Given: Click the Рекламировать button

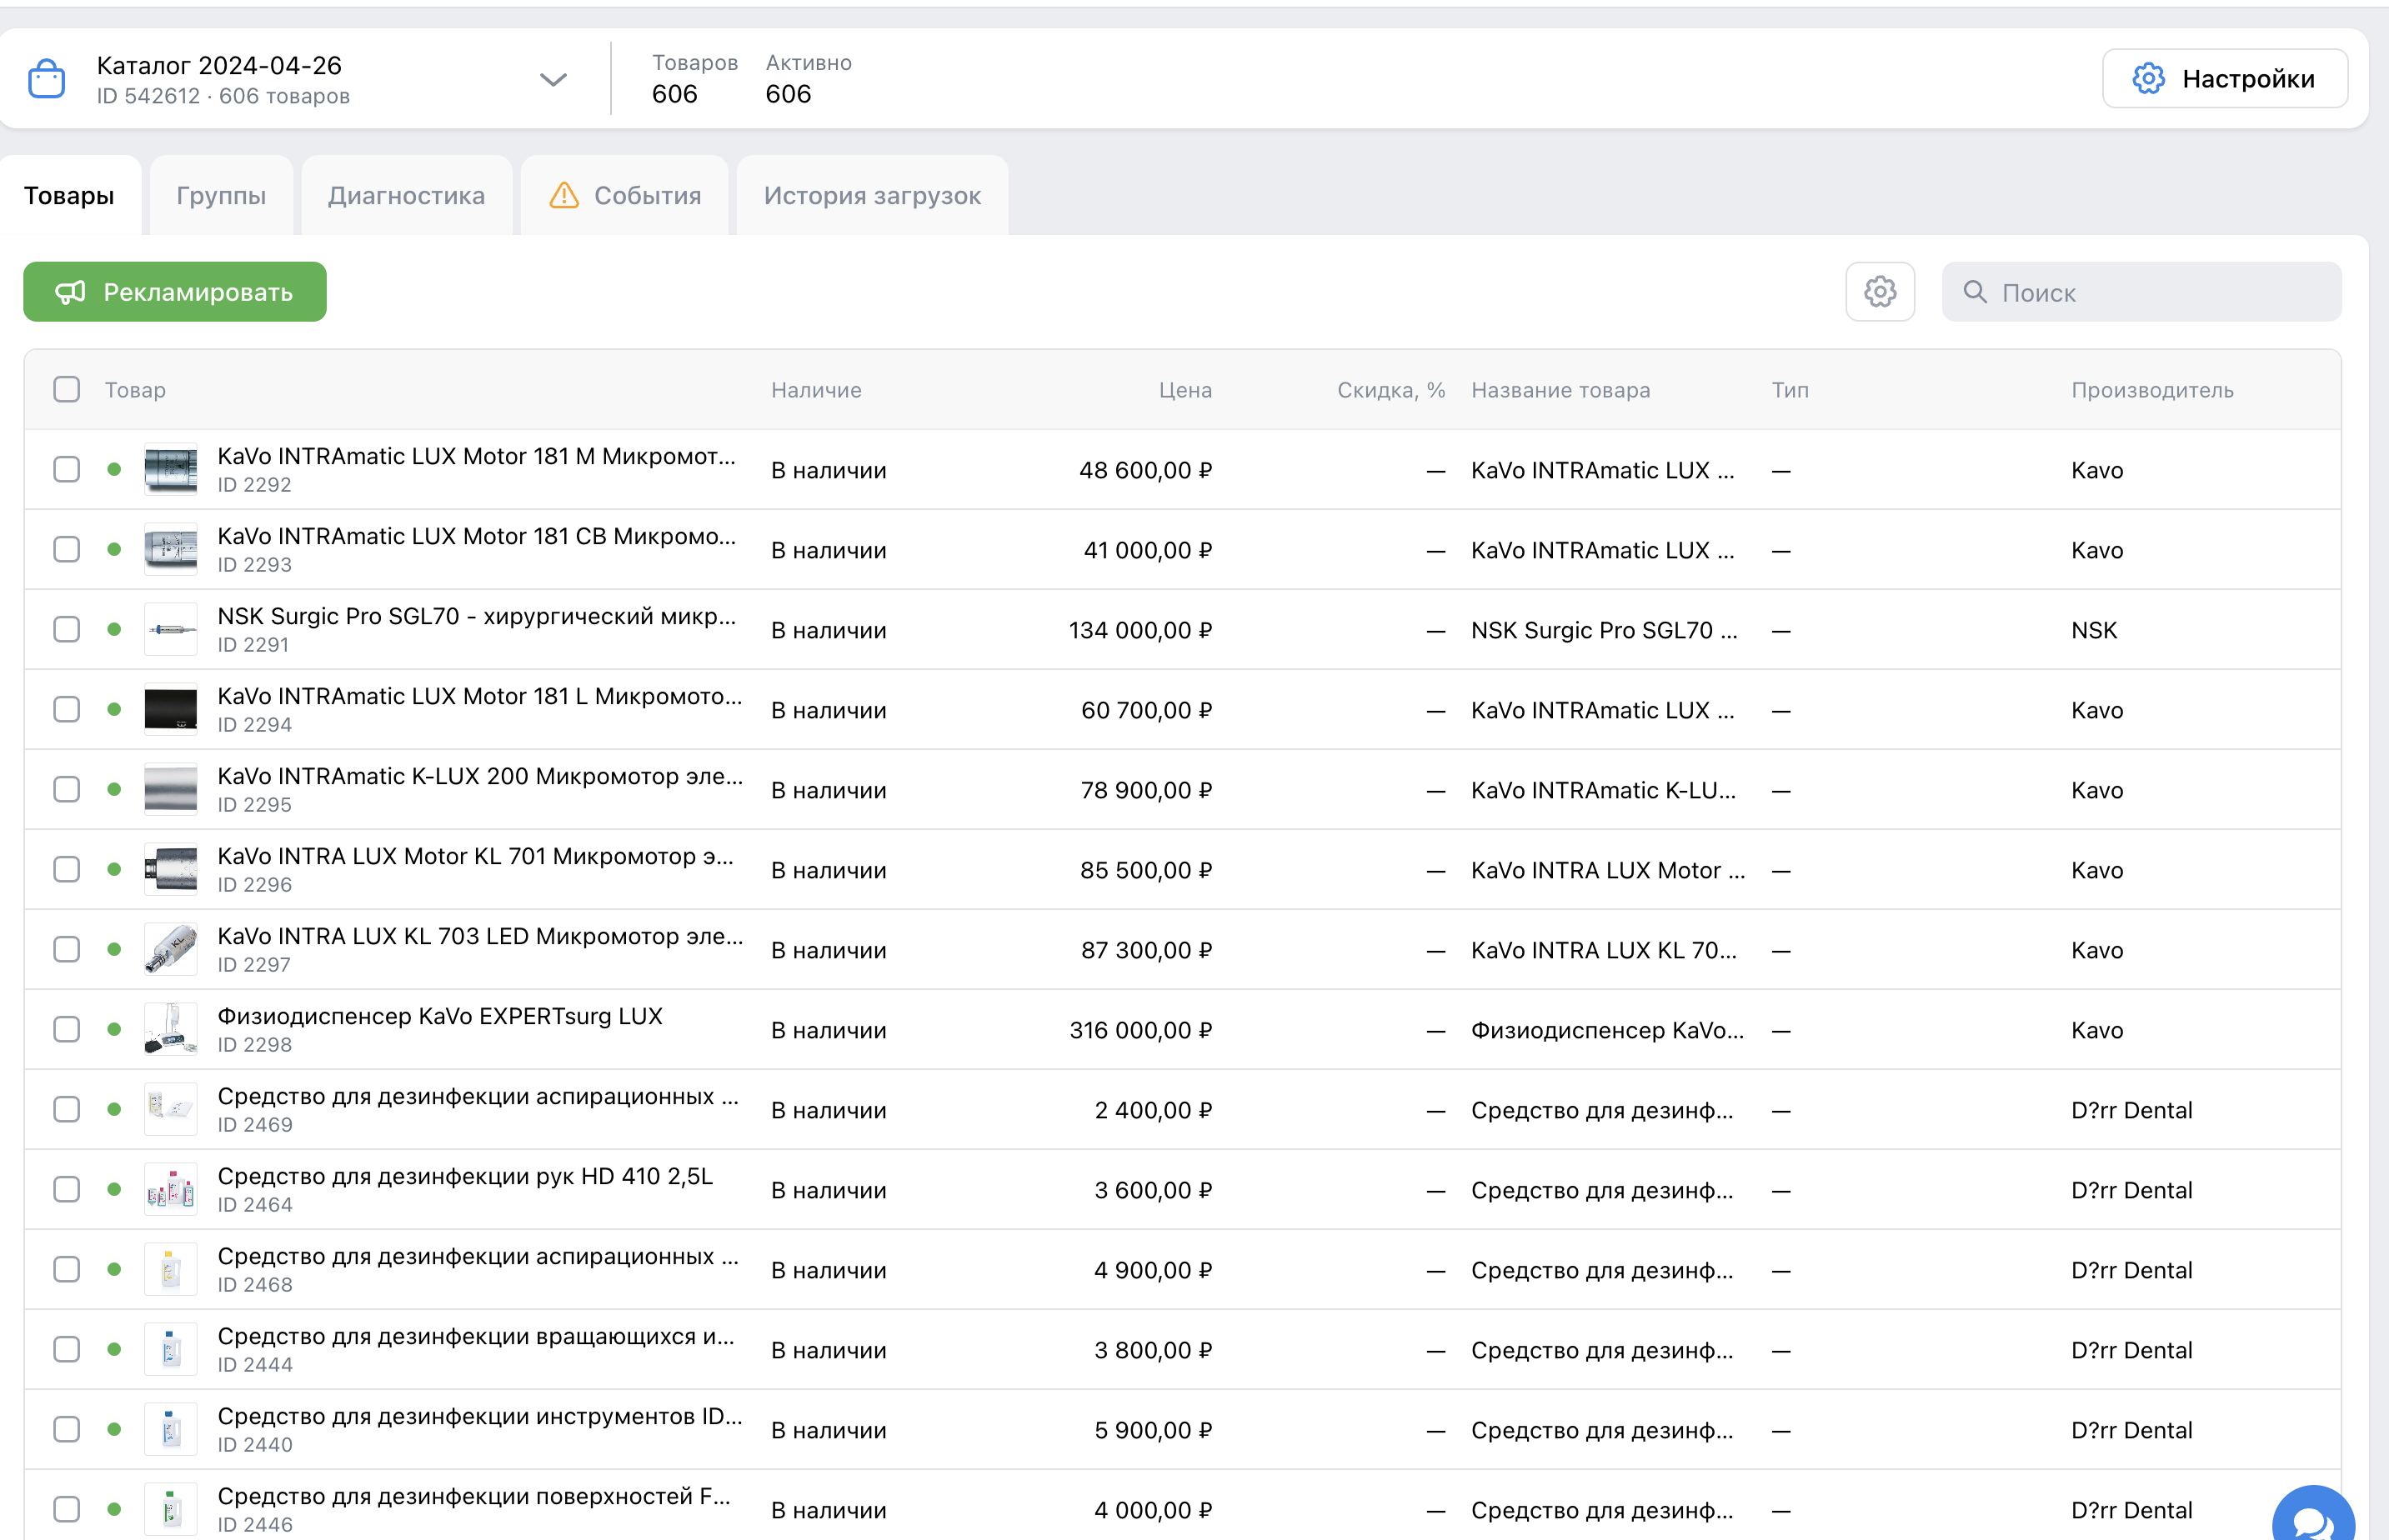Looking at the screenshot, I should (x=175, y=292).
